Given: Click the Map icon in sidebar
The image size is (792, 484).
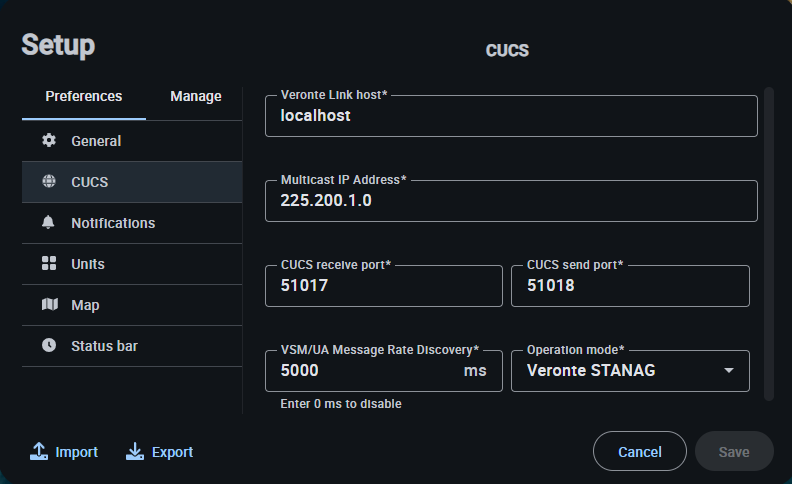Looking at the screenshot, I should (49, 305).
